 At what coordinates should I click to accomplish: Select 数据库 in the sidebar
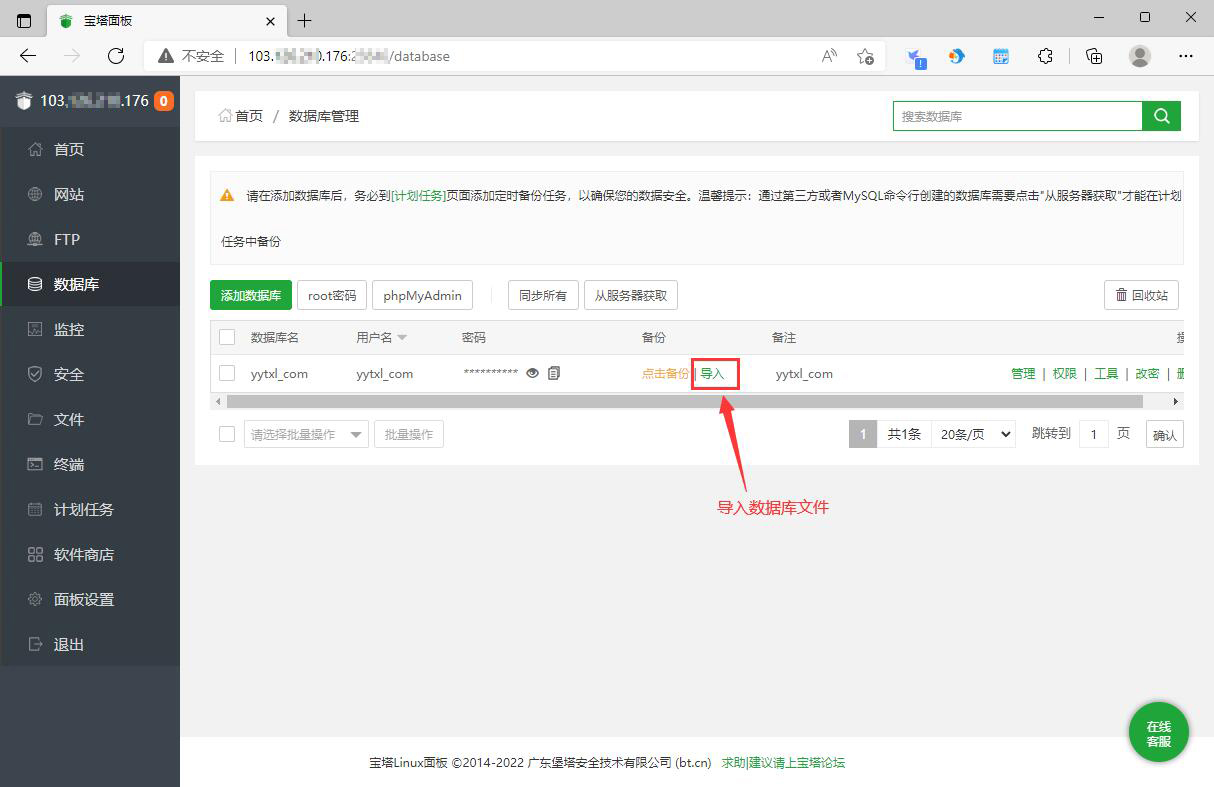click(x=90, y=284)
